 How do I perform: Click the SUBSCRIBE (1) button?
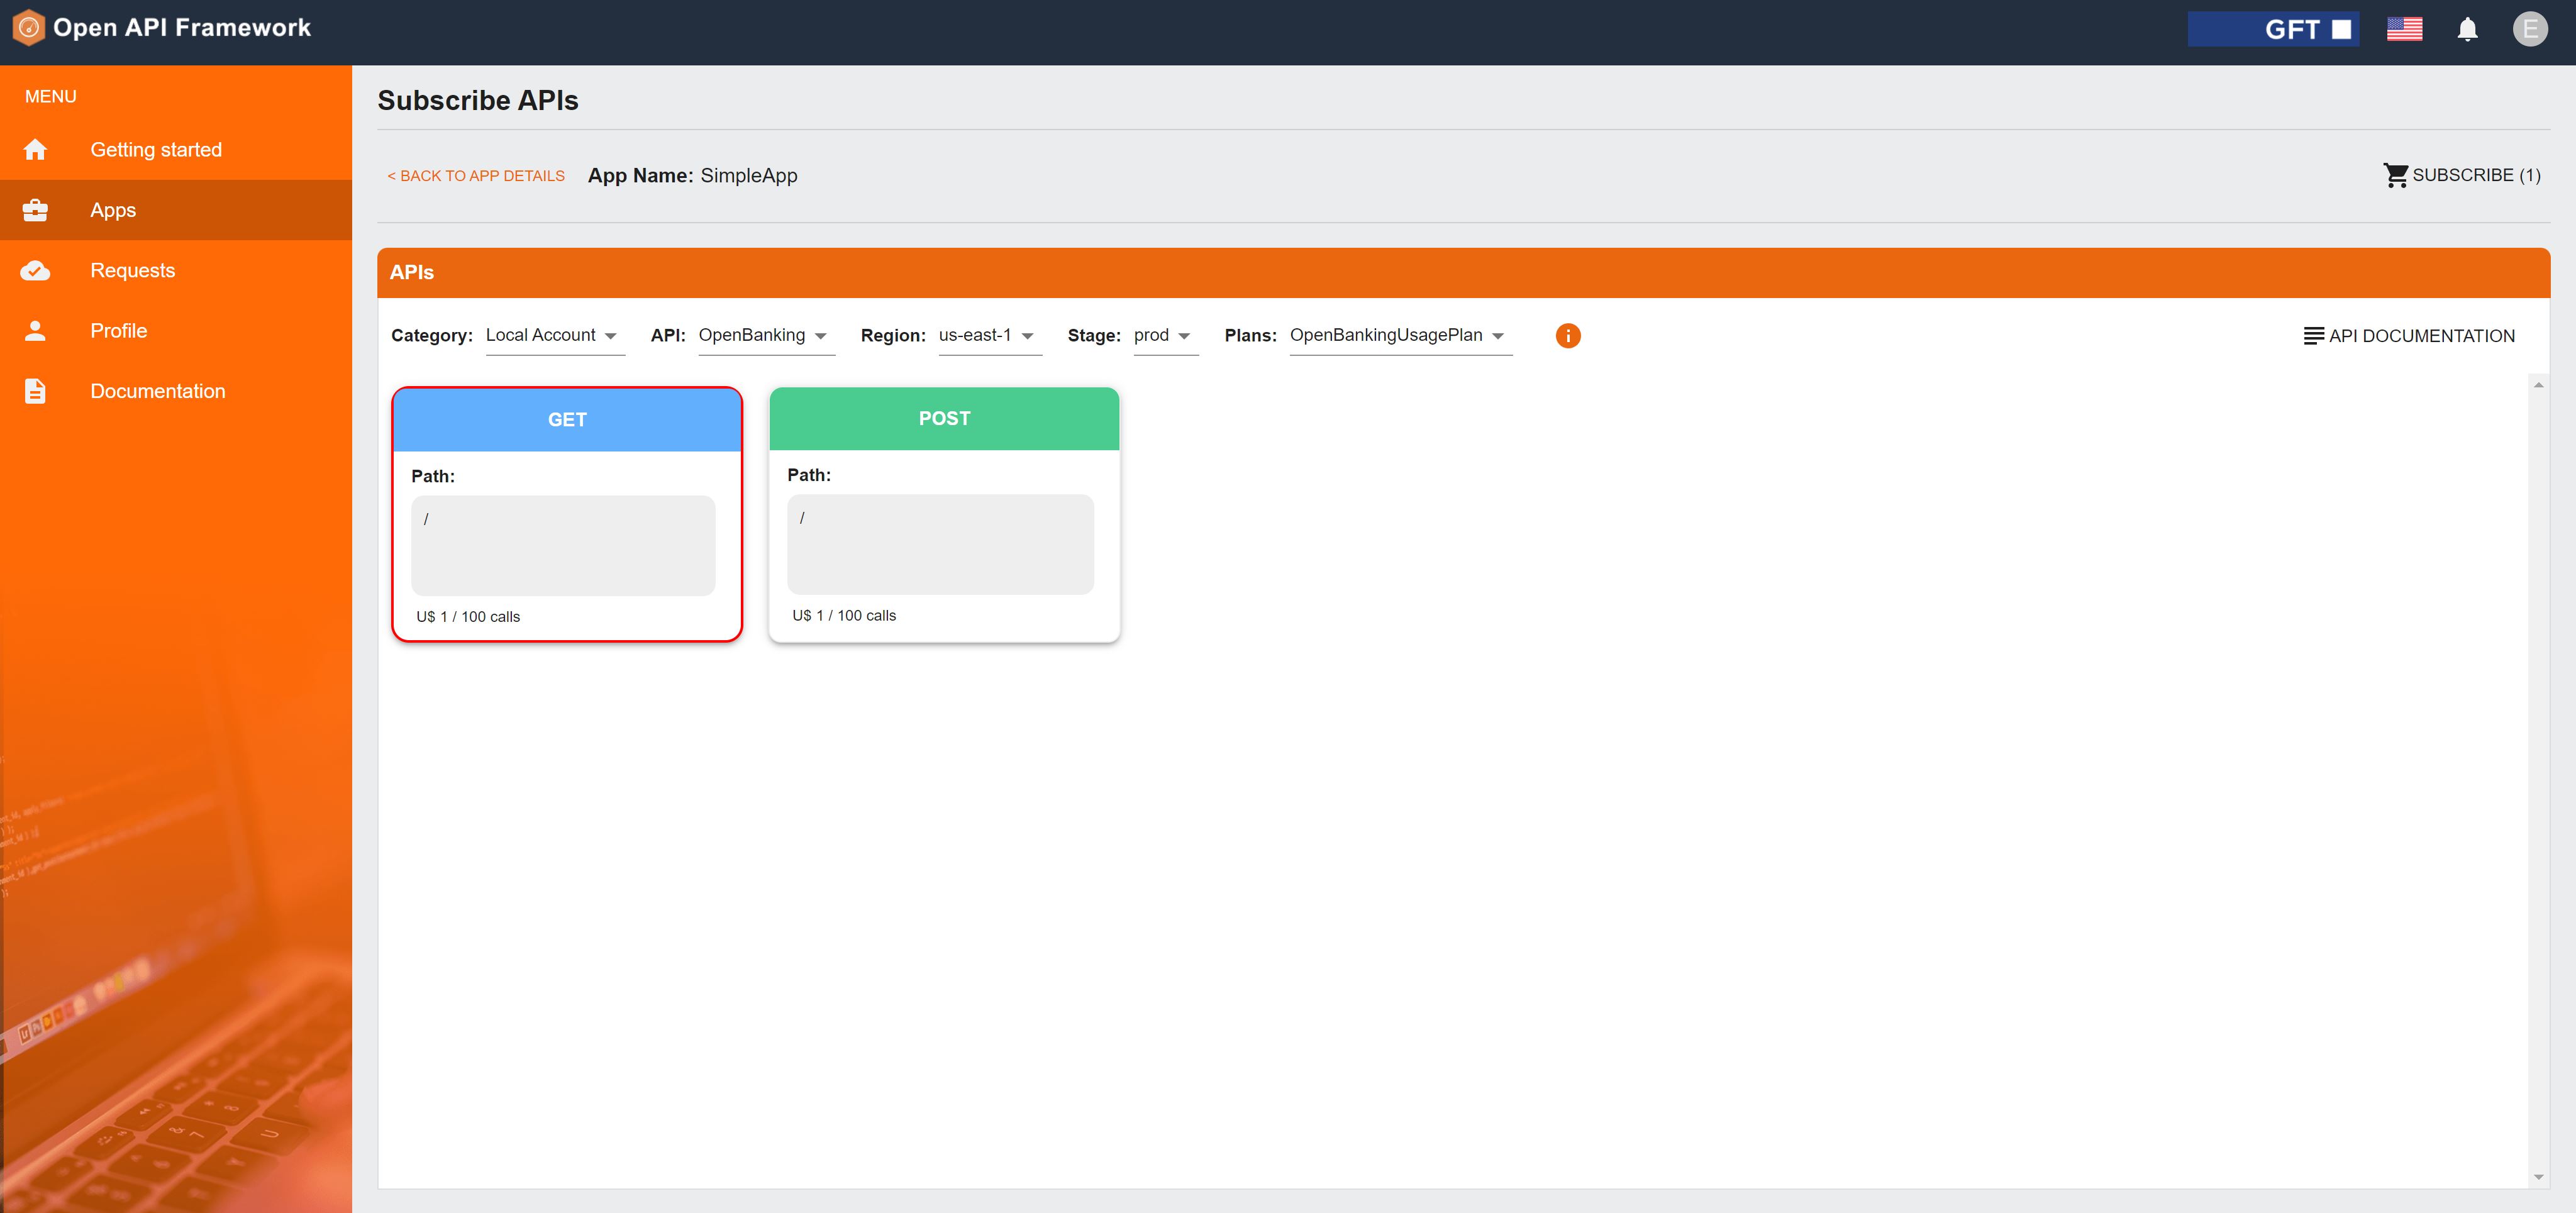click(2463, 174)
